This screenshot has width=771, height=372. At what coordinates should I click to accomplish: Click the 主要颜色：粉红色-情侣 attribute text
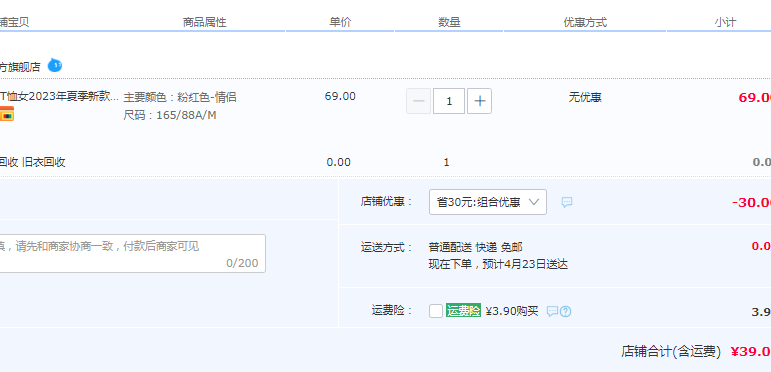[180, 97]
